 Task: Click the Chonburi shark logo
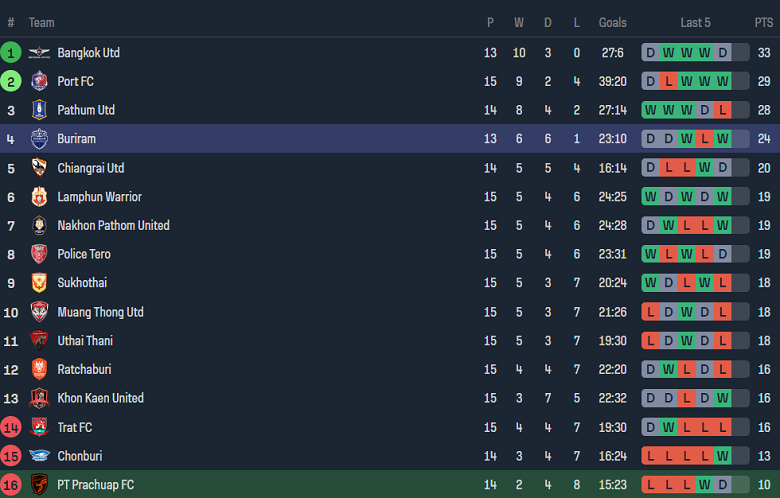(39, 456)
